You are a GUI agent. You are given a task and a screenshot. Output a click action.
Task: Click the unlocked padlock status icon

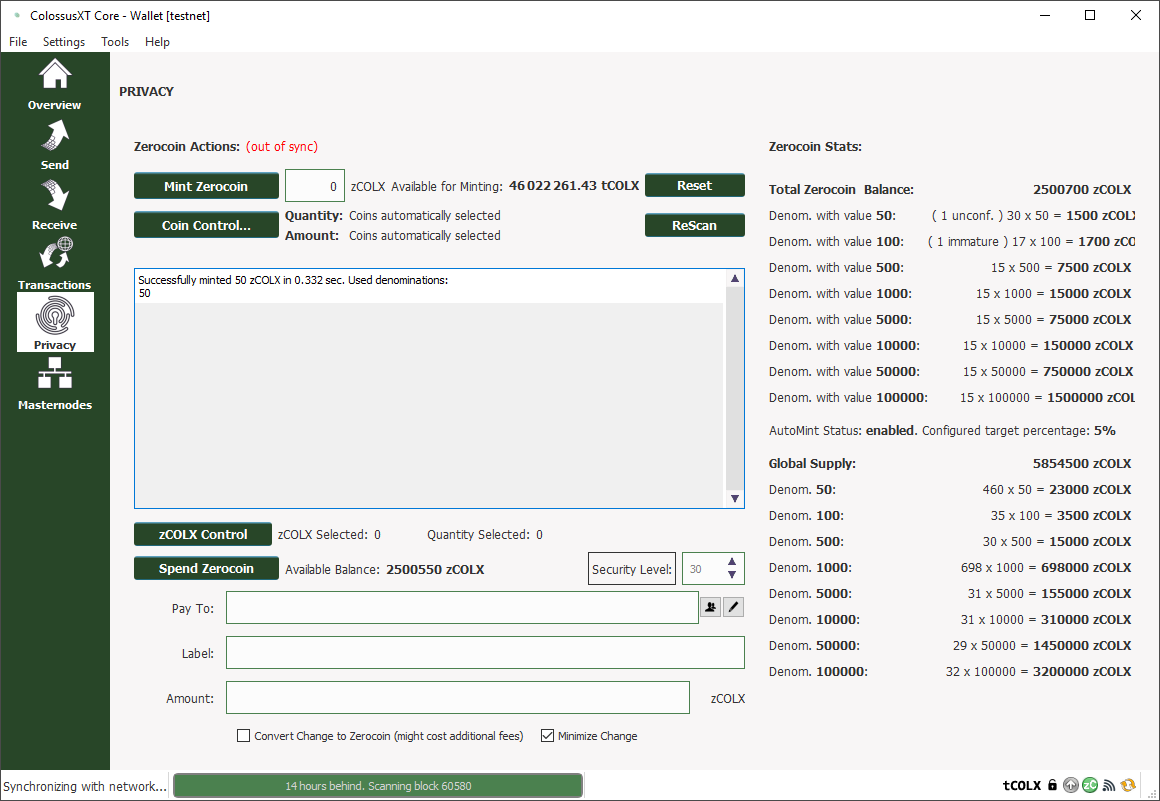[x=1052, y=785]
